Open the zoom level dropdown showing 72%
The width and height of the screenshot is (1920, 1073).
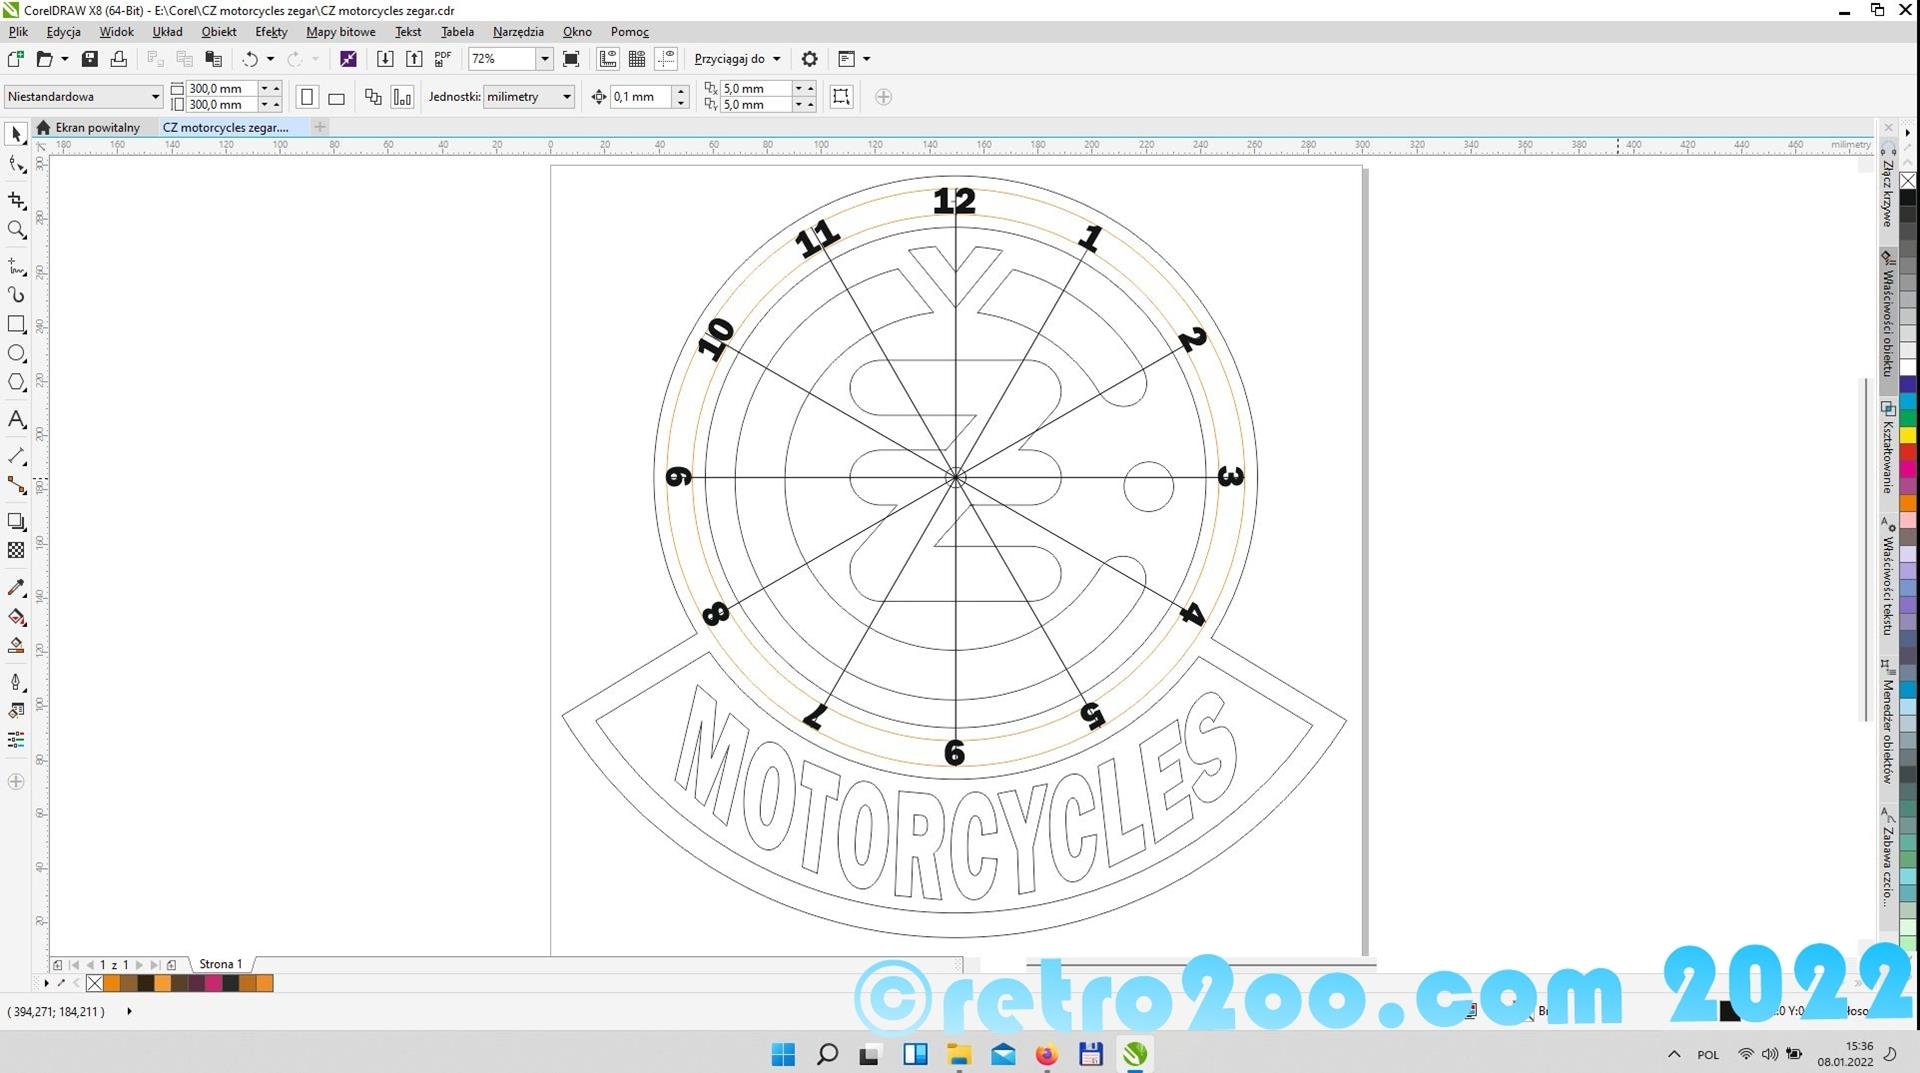pyautogui.click(x=544, y=59)
